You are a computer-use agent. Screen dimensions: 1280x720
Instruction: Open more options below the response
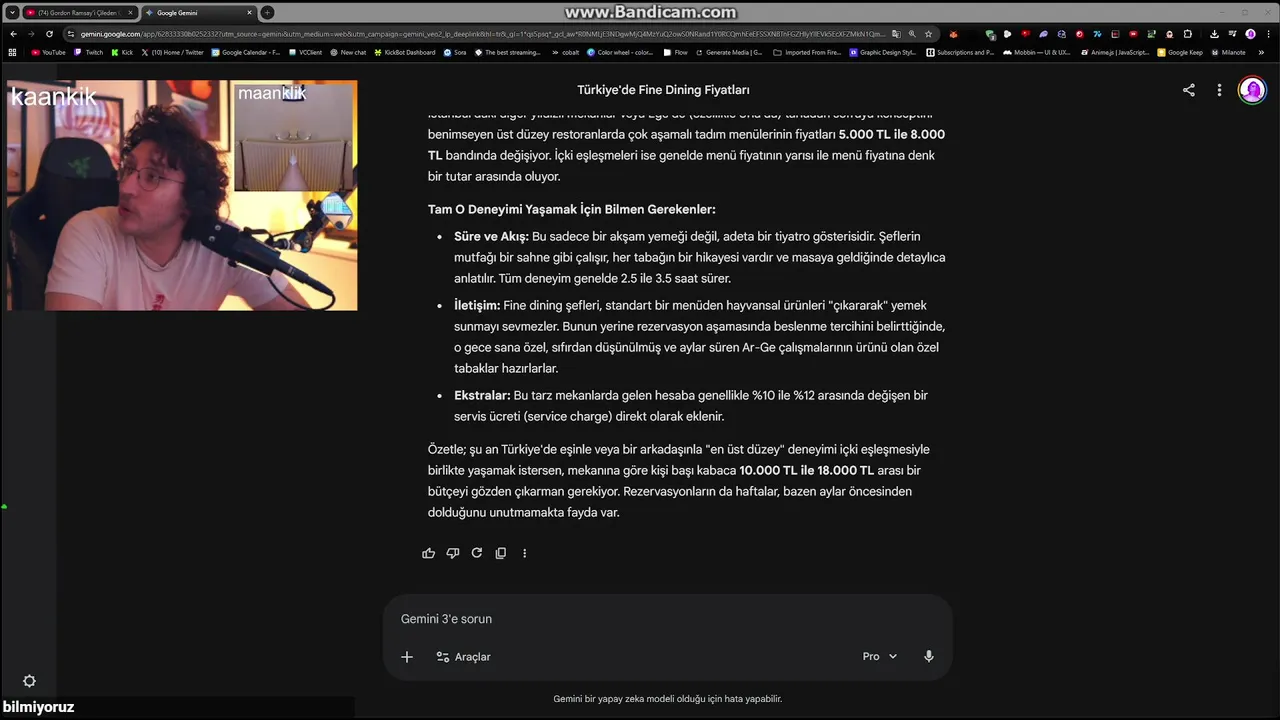click(525, 553)
